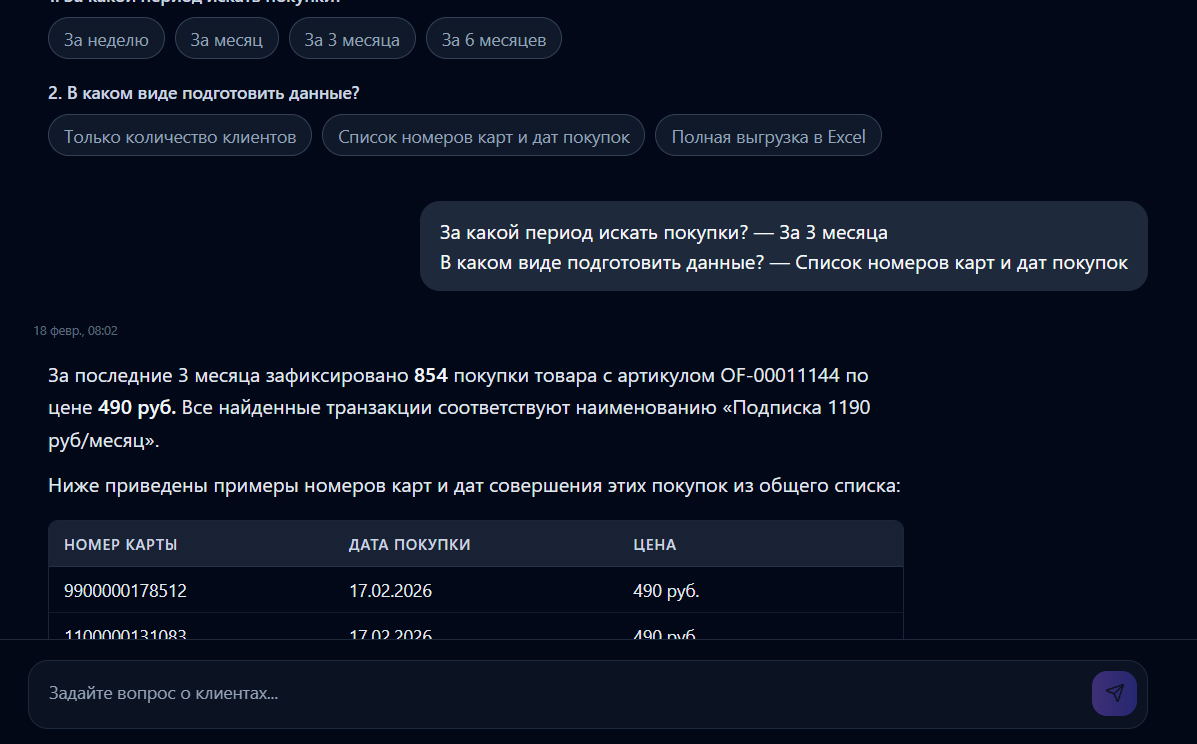
Task: Select "Список номеров карт и дат покупок" chip
Action: pyautogui.click(x=484, y=136)
